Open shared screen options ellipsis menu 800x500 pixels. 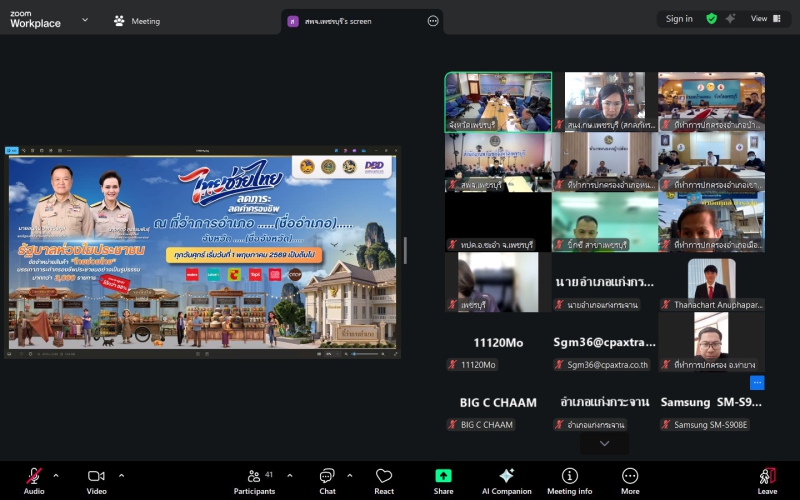tap(432, 20)
